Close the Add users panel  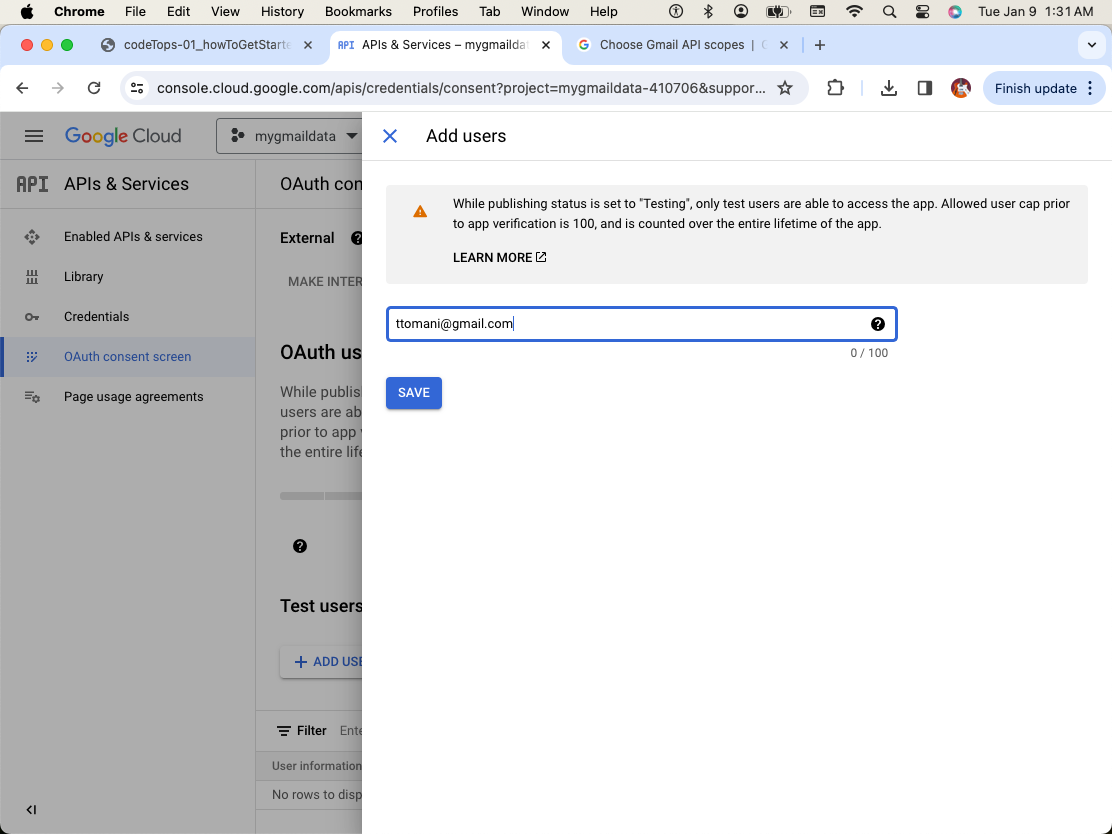[389, 136]
